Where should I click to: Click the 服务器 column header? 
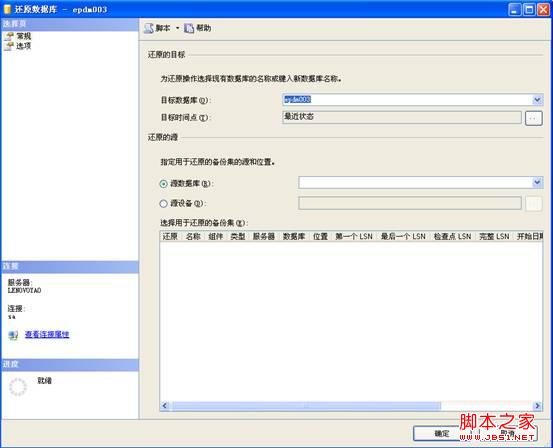click(x=264, y=236)
